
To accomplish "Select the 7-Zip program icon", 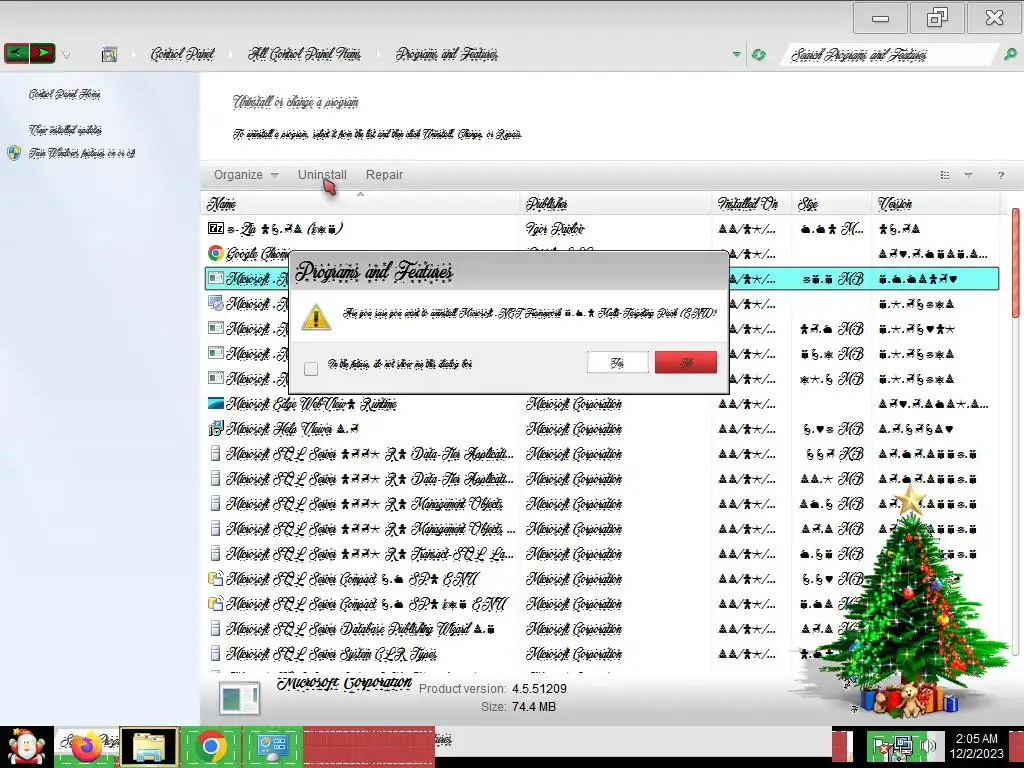I will [x=216, y=229].
